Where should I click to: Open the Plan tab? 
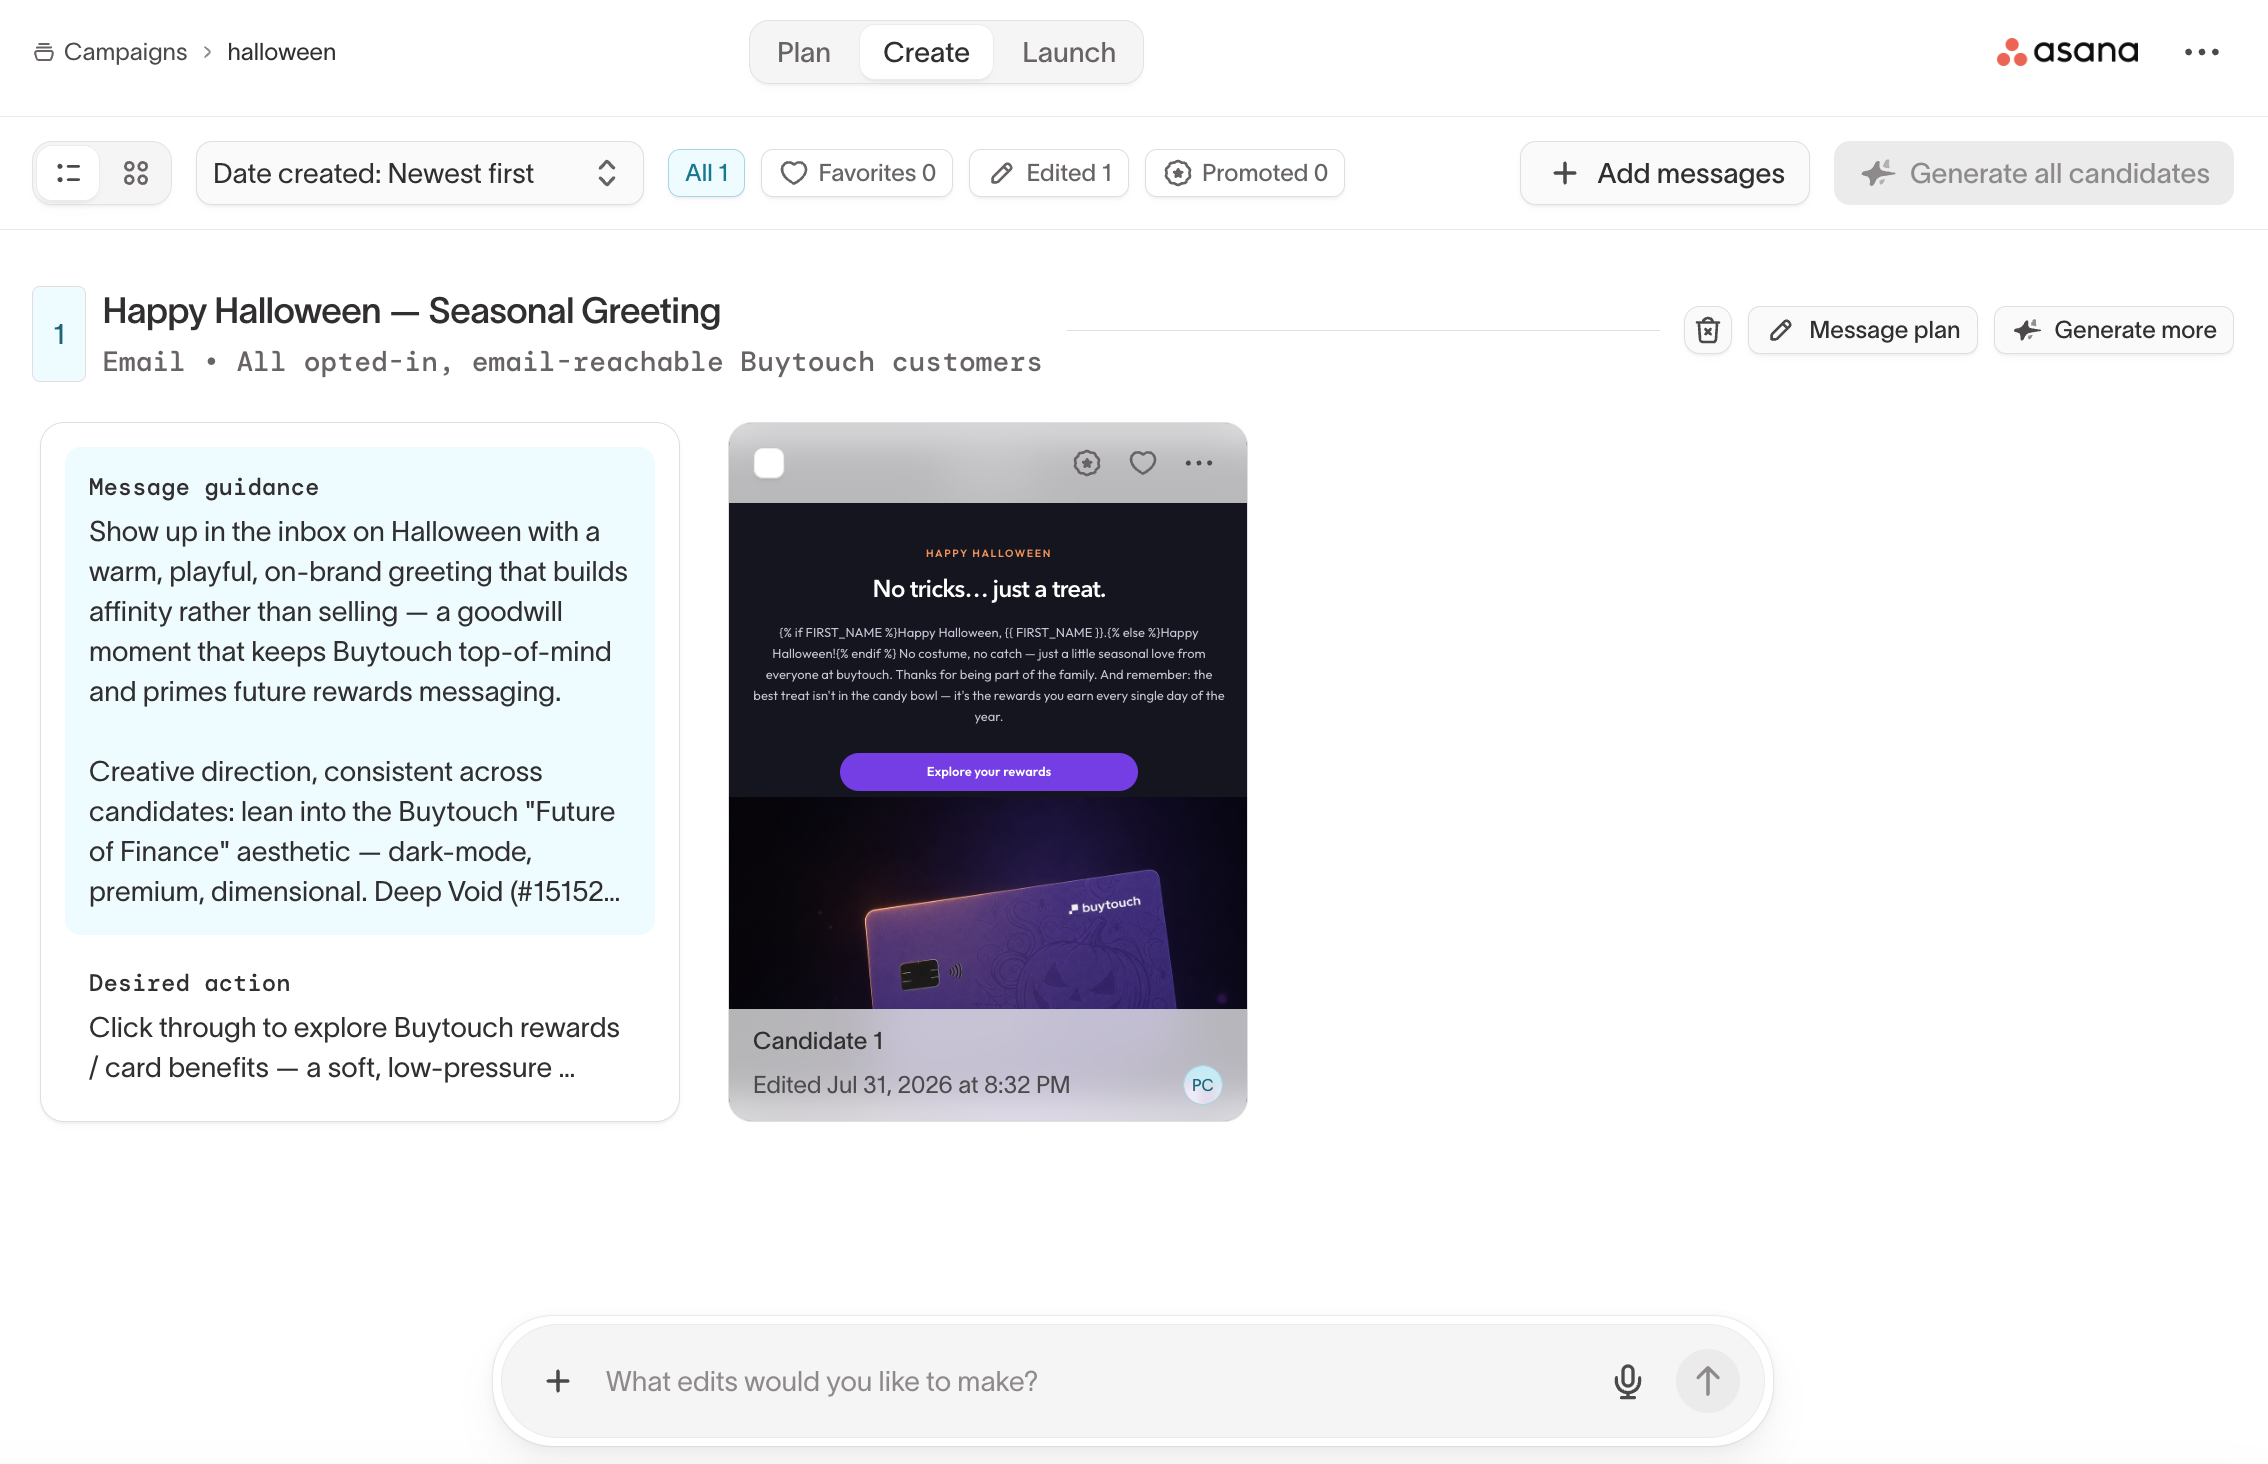point(804,52)
